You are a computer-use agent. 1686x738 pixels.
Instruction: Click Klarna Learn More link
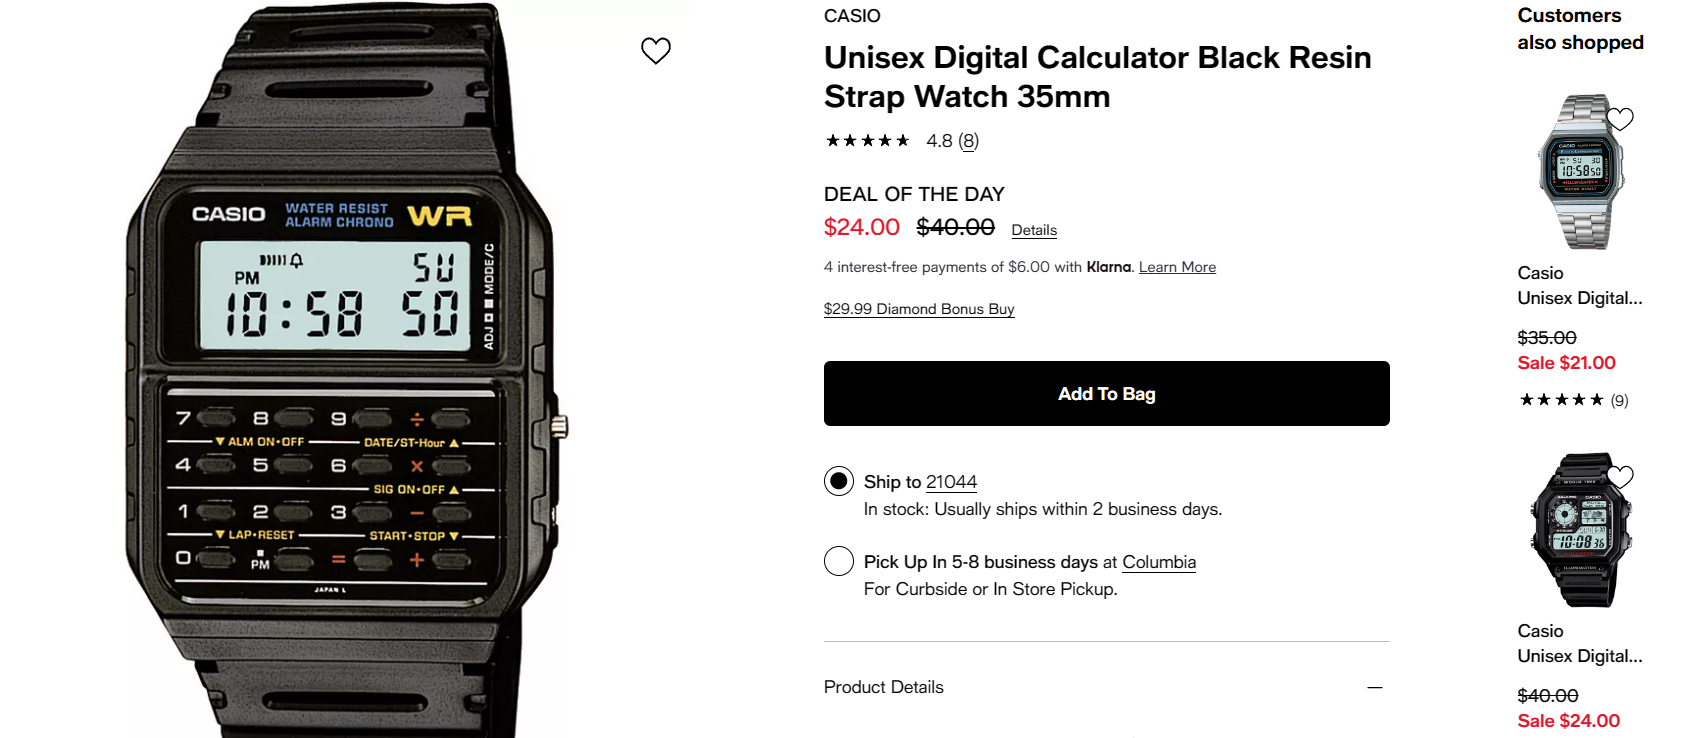click(1177, 267)
